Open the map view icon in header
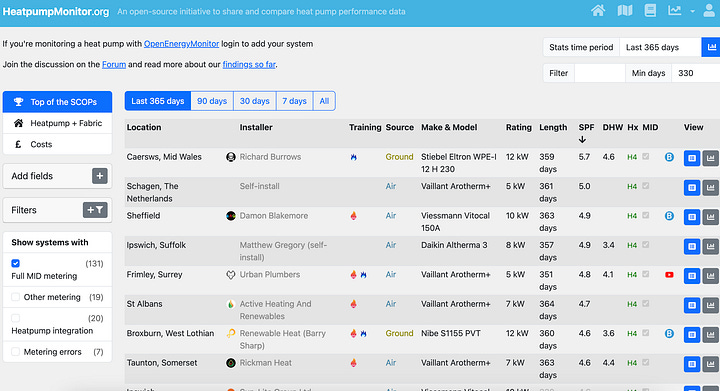Image resolution: width=720 pixels, height=391 pixels. click(624, 10)
